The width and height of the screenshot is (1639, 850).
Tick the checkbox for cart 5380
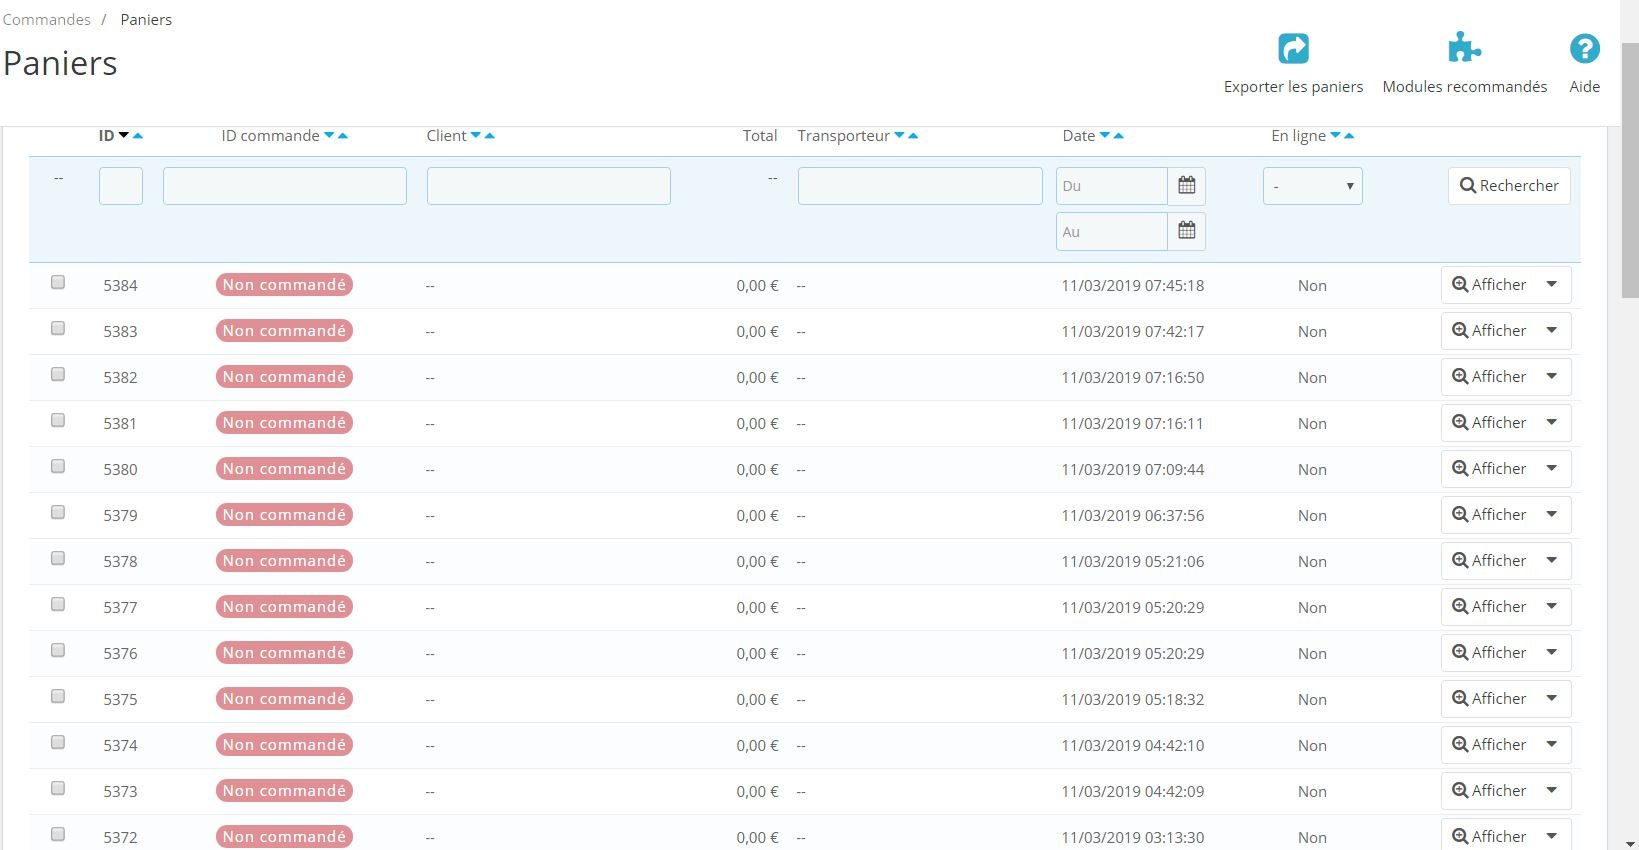(58, 467)
